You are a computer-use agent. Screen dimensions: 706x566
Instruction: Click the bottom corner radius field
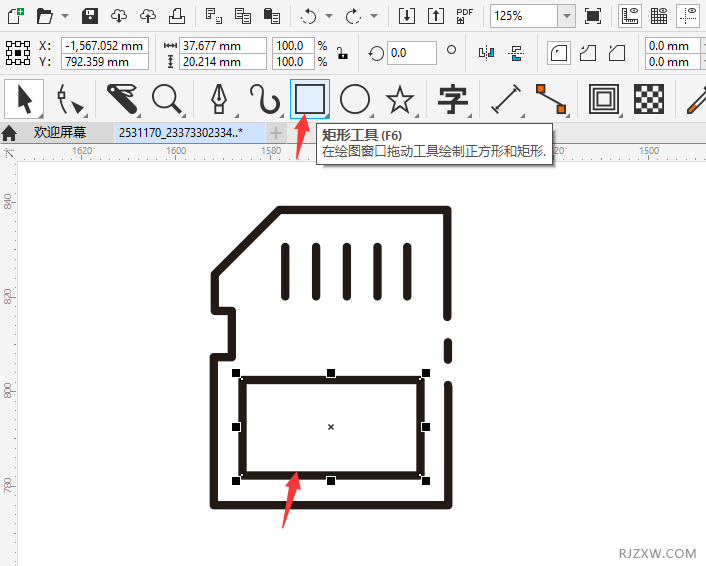(x=673, y=62)
